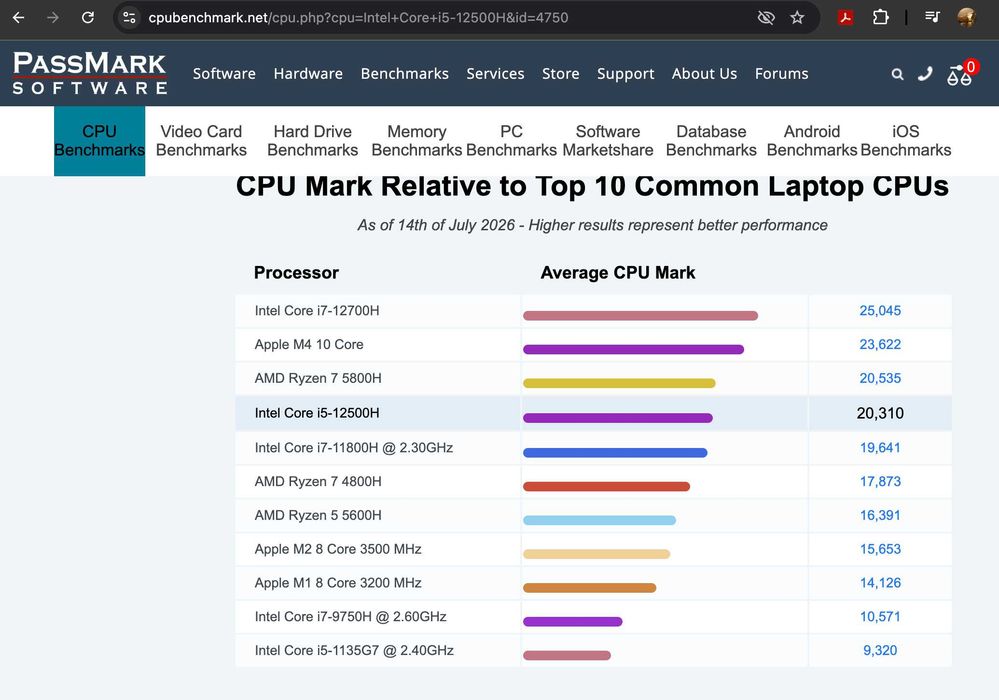Switch to Hard Drive Benchmarks tab
Image resolution: width=999 pixels, height=700 pixels.
313,141
